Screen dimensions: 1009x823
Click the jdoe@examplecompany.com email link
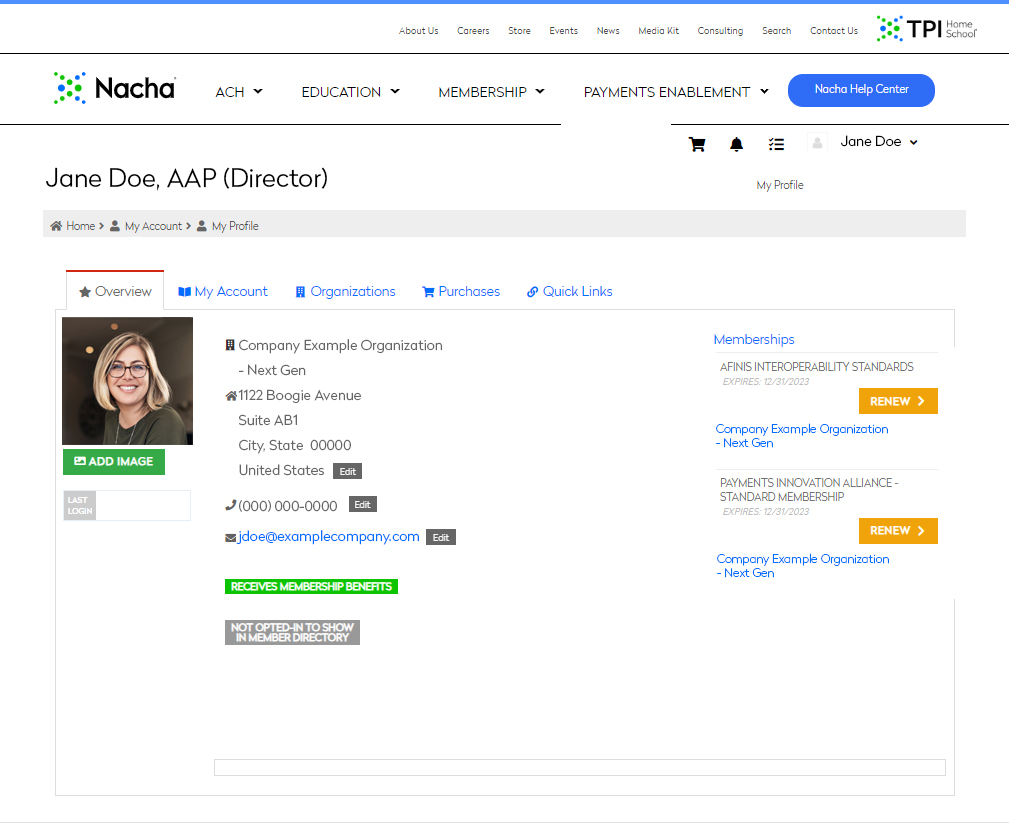coord(328,537)
